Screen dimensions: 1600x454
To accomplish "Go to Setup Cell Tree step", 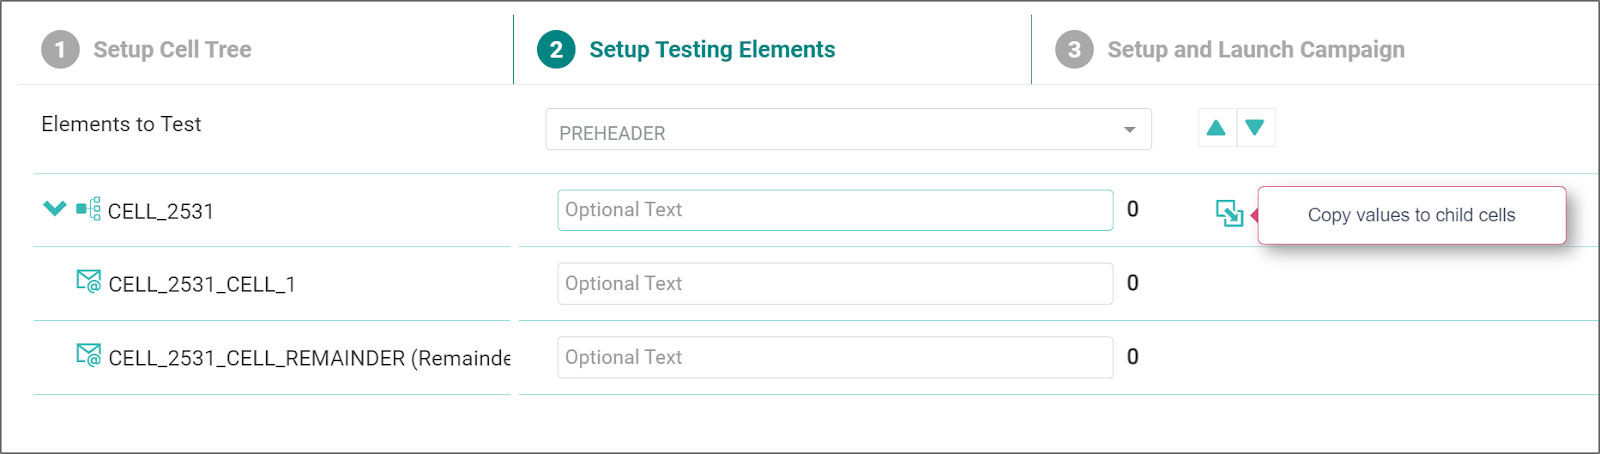I will tap(172, 50).
